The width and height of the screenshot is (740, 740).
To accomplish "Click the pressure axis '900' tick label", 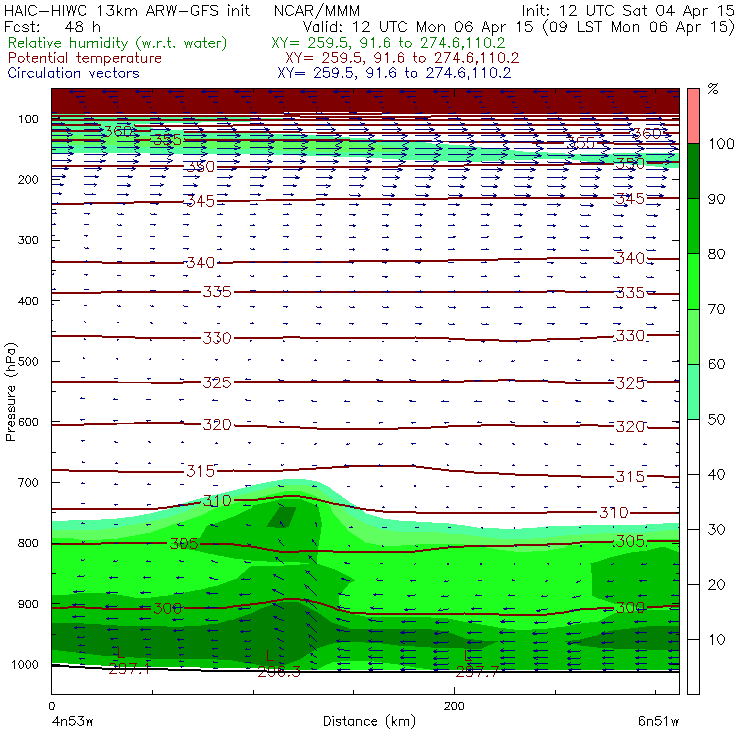I will 28,604.
